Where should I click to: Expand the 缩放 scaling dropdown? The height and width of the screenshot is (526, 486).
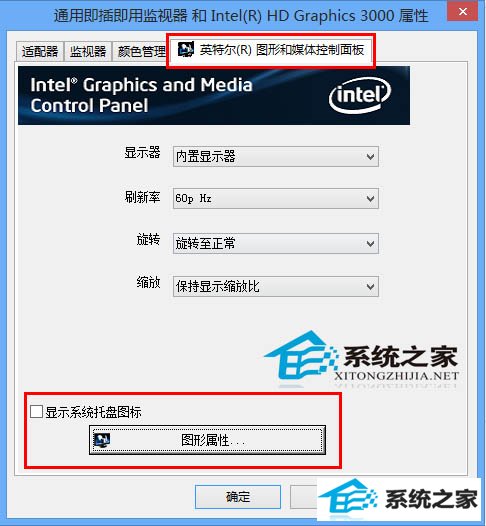pos(276,286)
